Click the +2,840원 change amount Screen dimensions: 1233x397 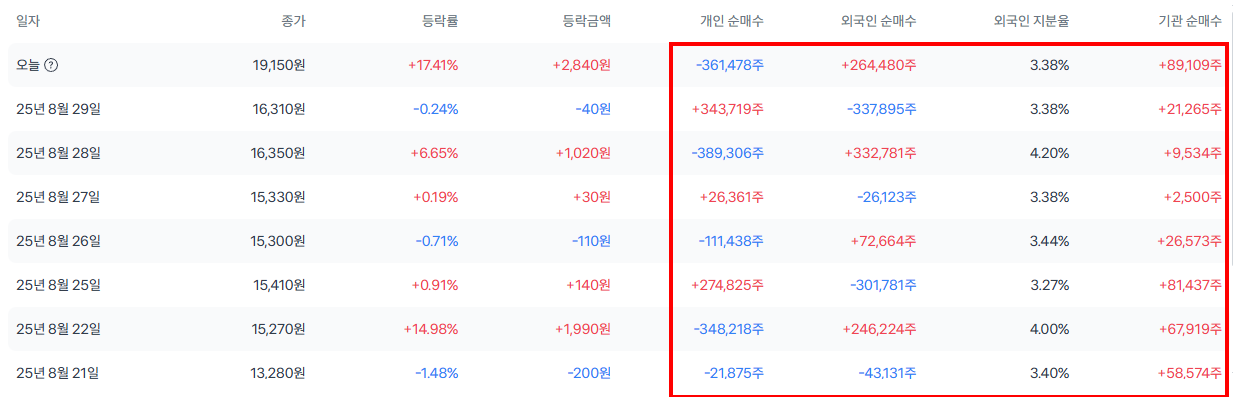tap(582, 65)
